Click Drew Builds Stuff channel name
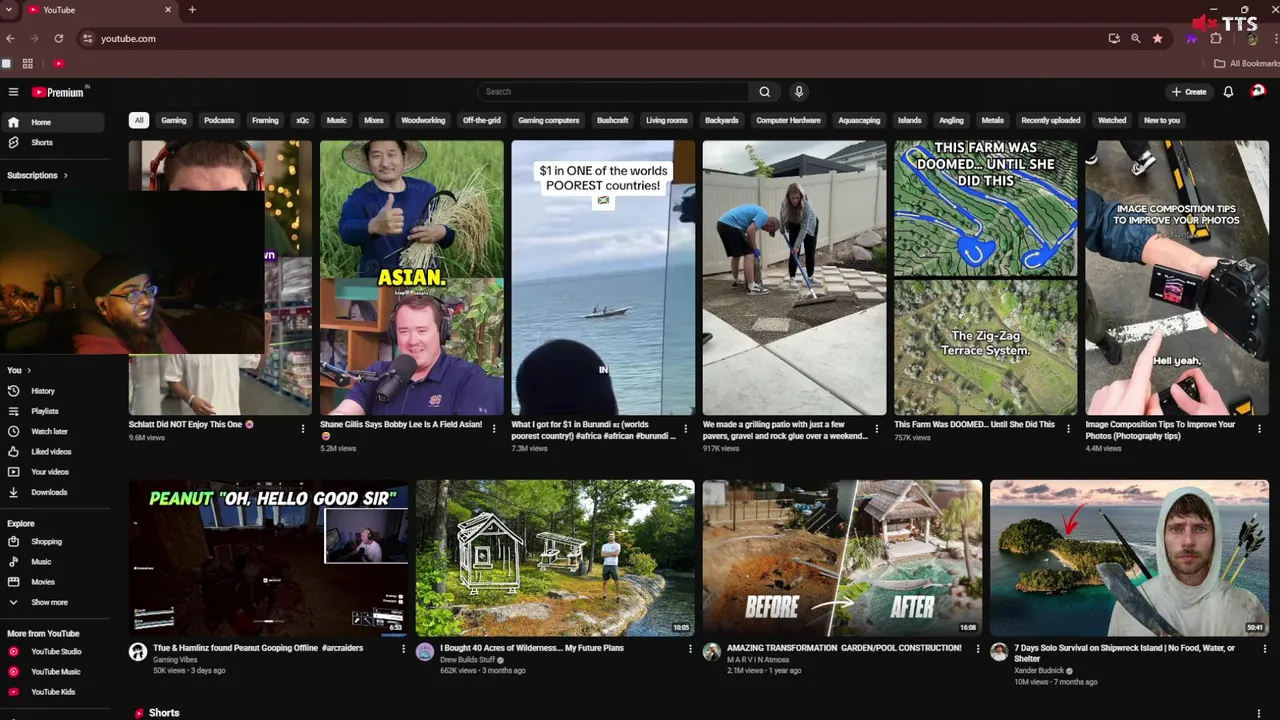 [x=468, y=660]
